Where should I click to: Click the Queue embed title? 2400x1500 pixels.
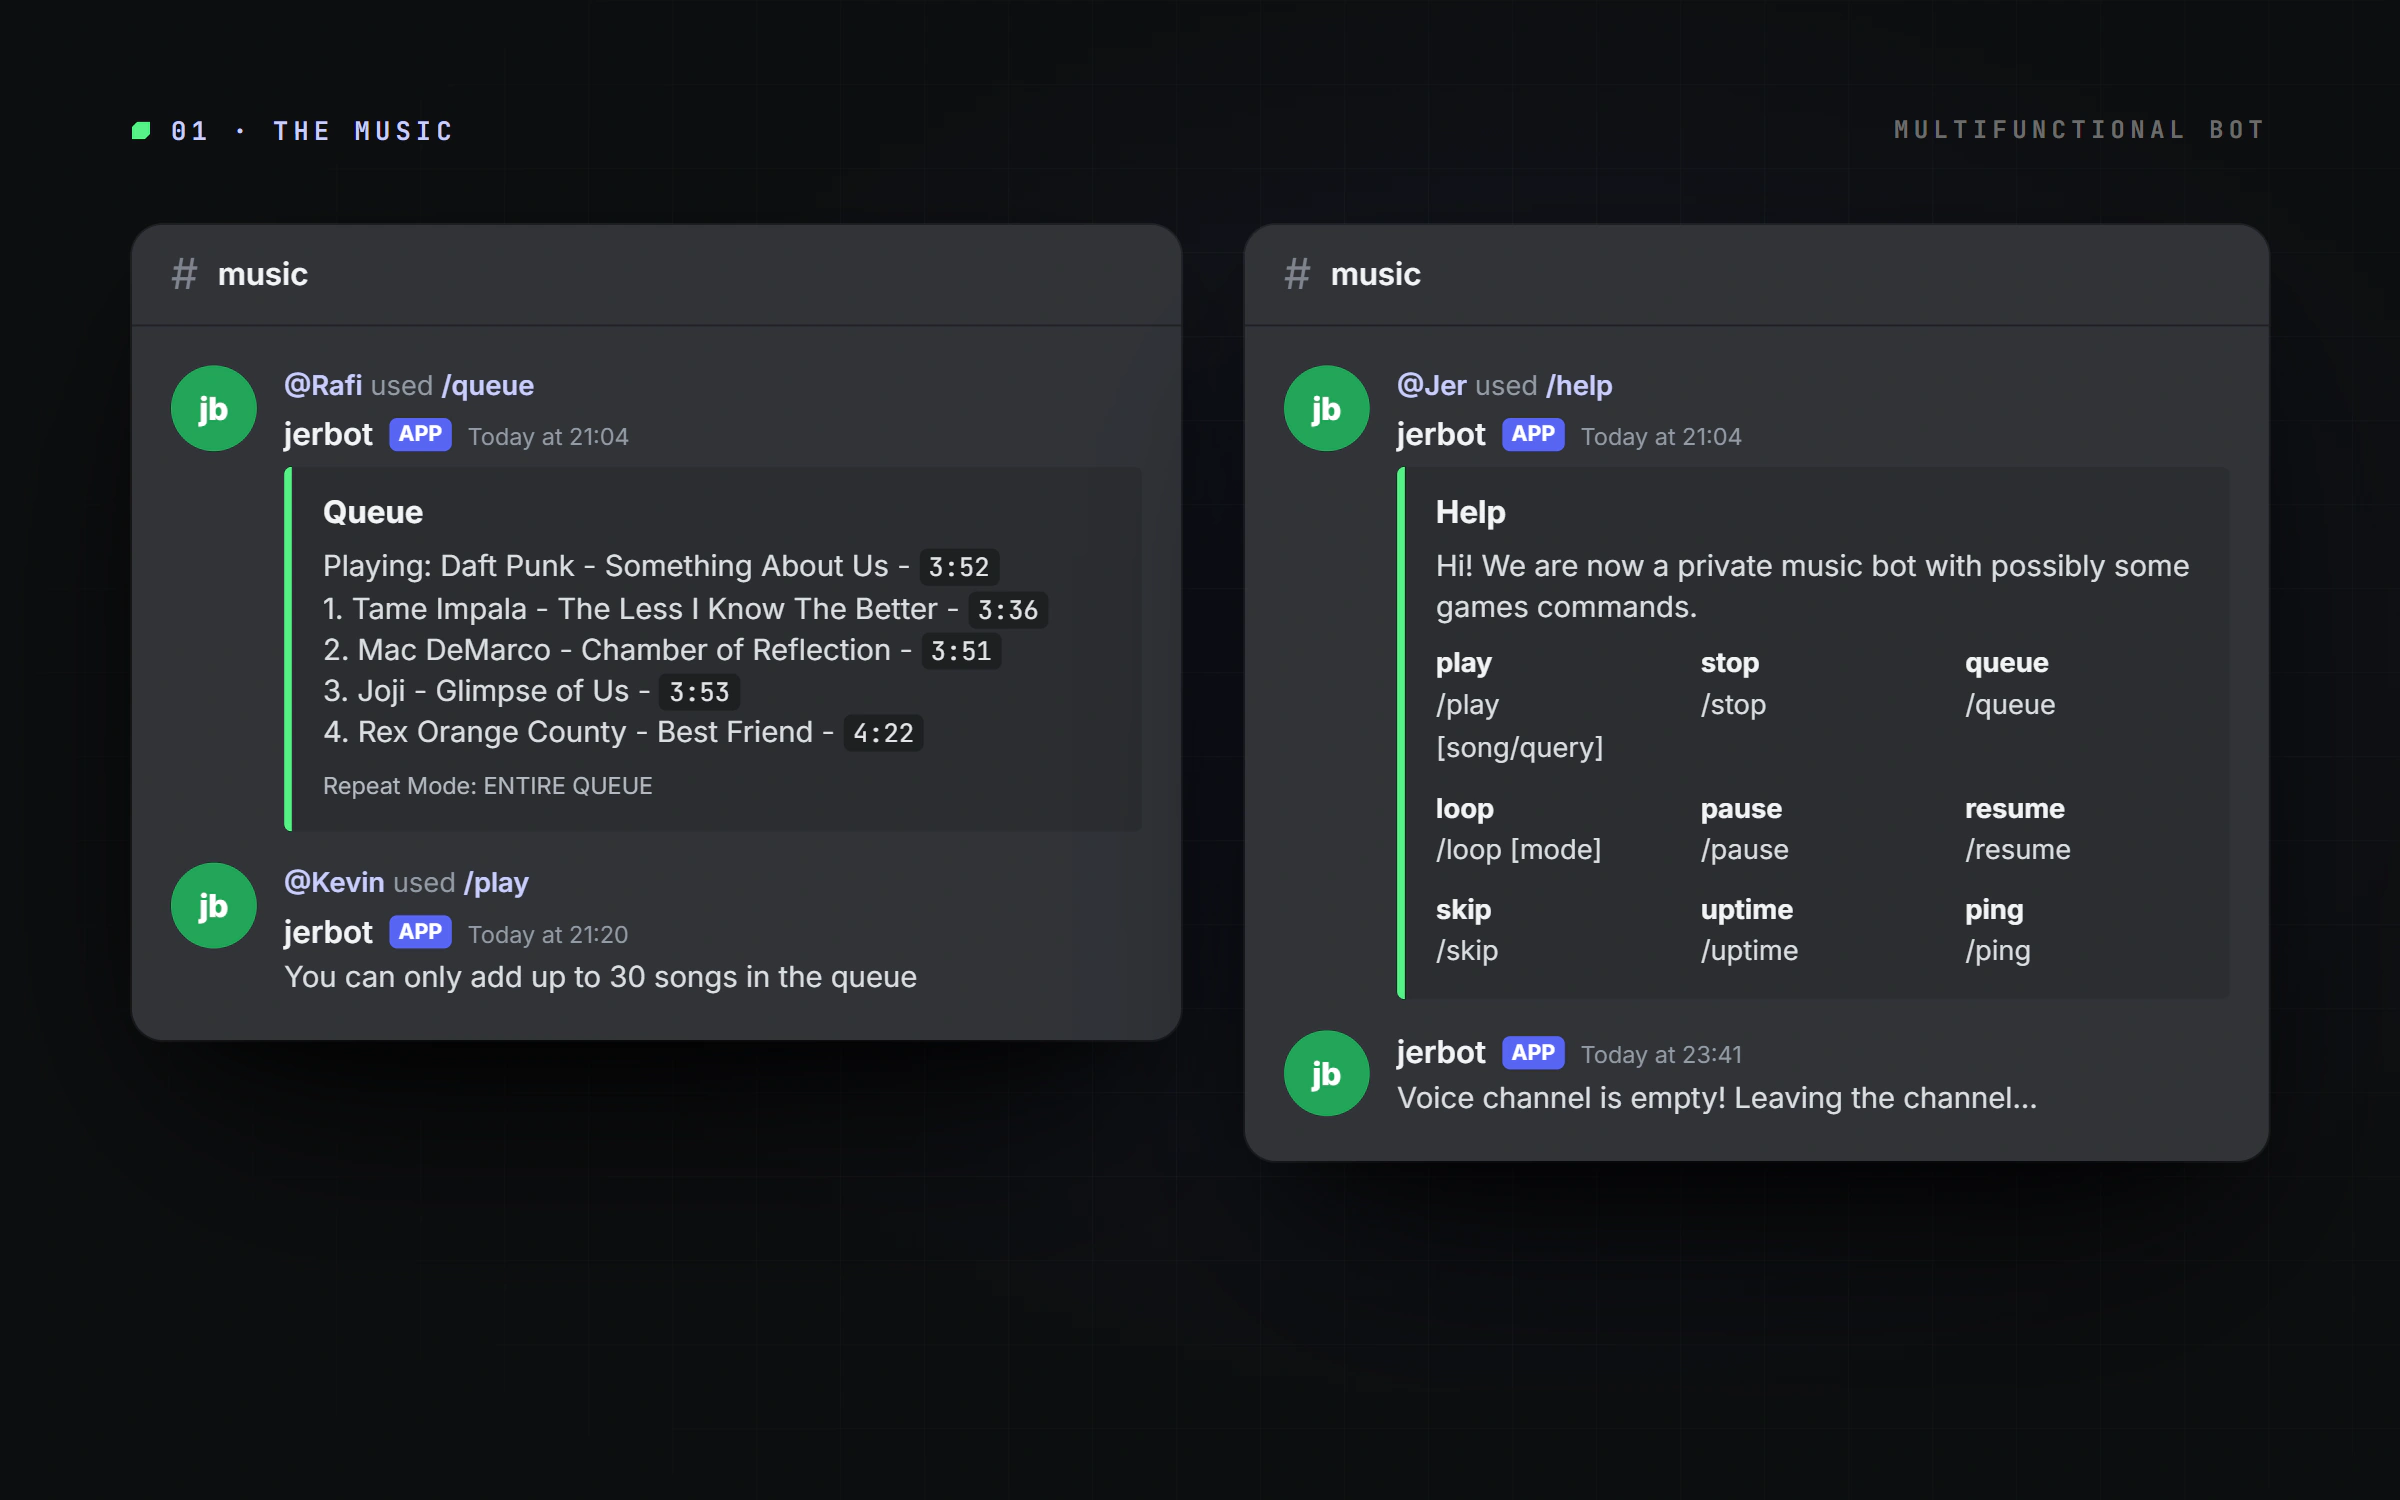(x=373, y=512)
